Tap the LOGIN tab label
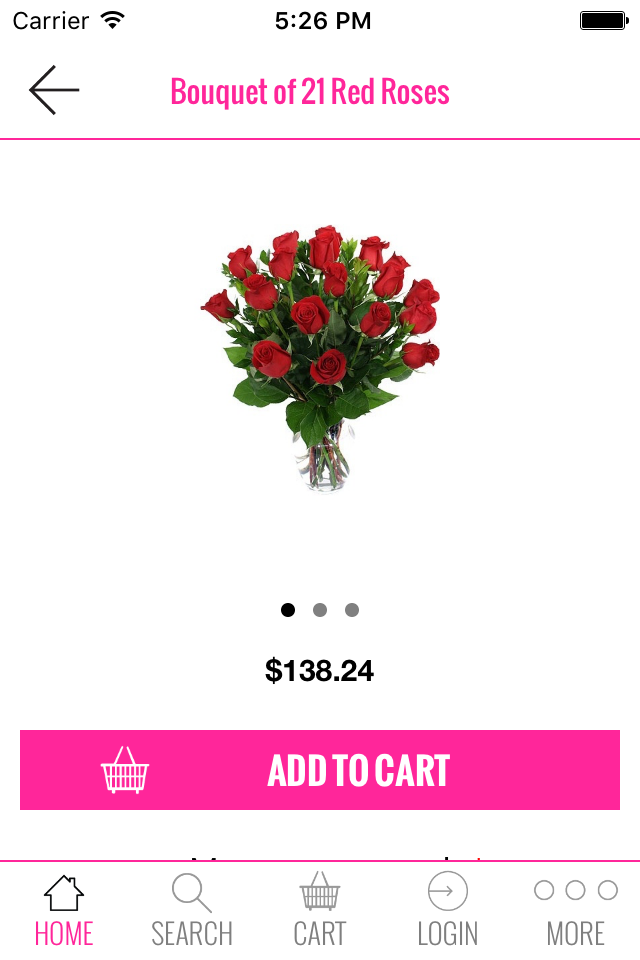 (448, 934)
